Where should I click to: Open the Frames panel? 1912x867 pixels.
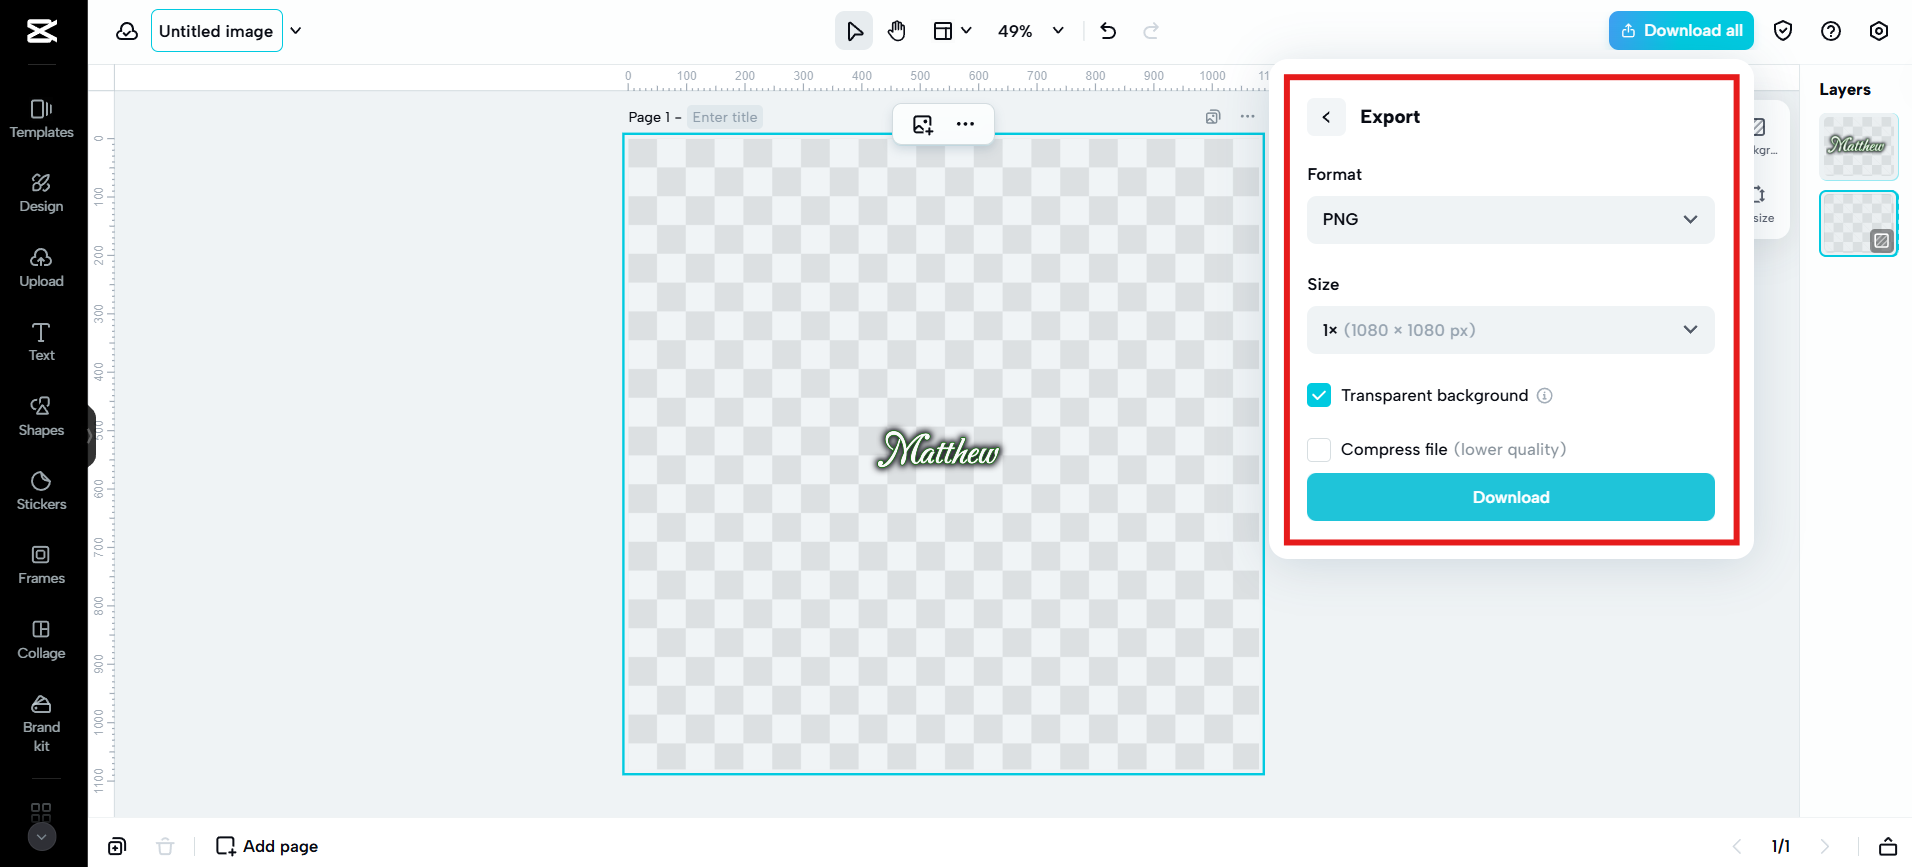pyautogui.click(x=42, y=565)
